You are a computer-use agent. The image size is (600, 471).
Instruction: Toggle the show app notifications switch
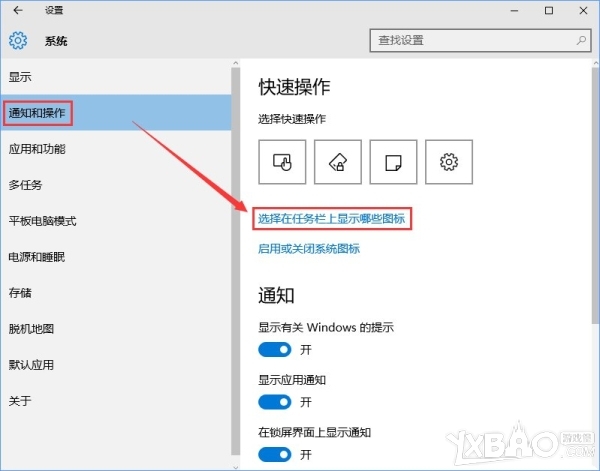[275, 402]
